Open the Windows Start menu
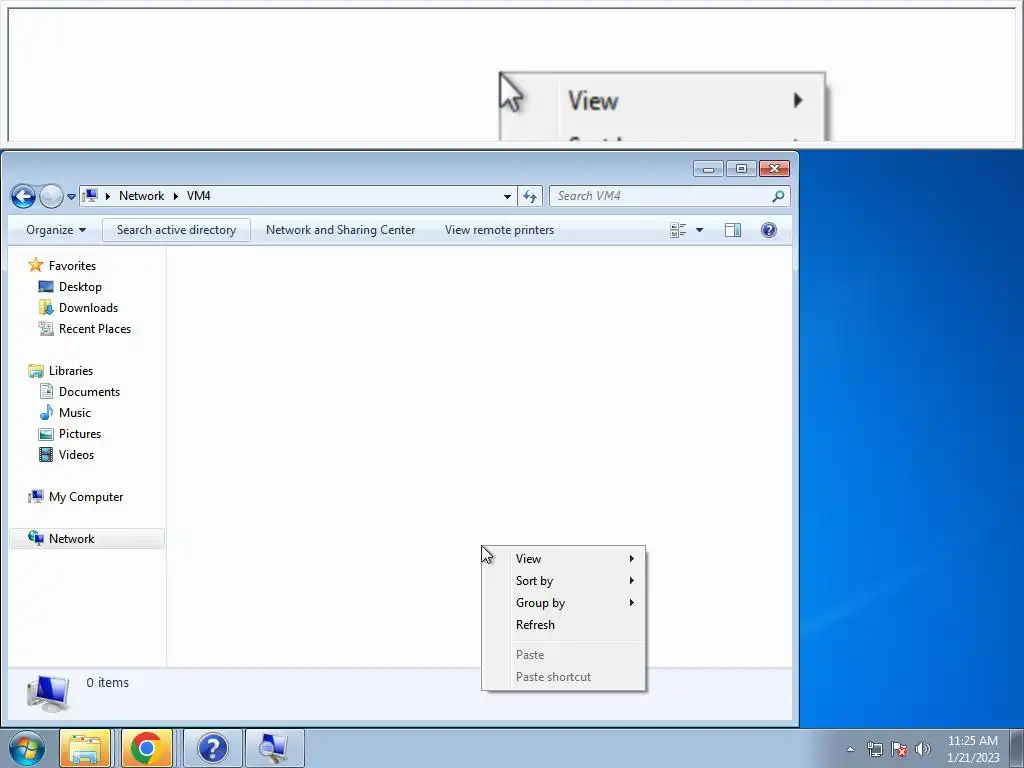Screen dimensions: 1024x768 coord(26,748)
